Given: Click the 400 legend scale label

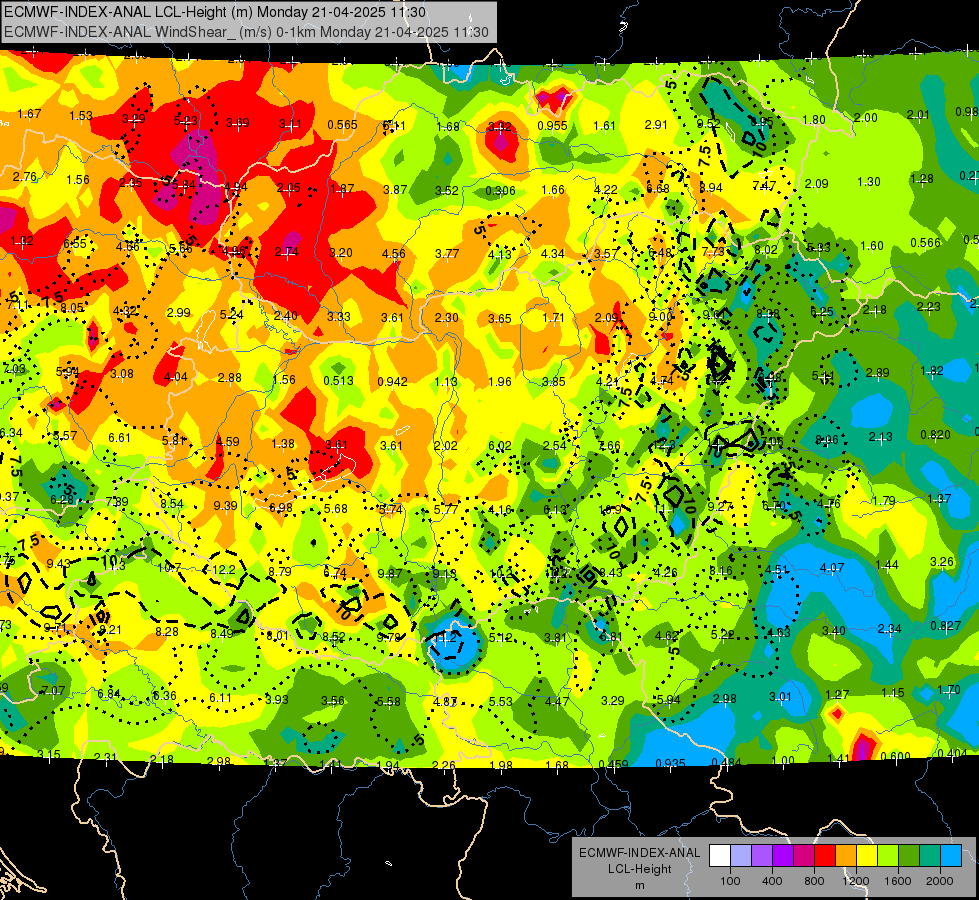Looking at the screenshot, I should tap(772, 881).
